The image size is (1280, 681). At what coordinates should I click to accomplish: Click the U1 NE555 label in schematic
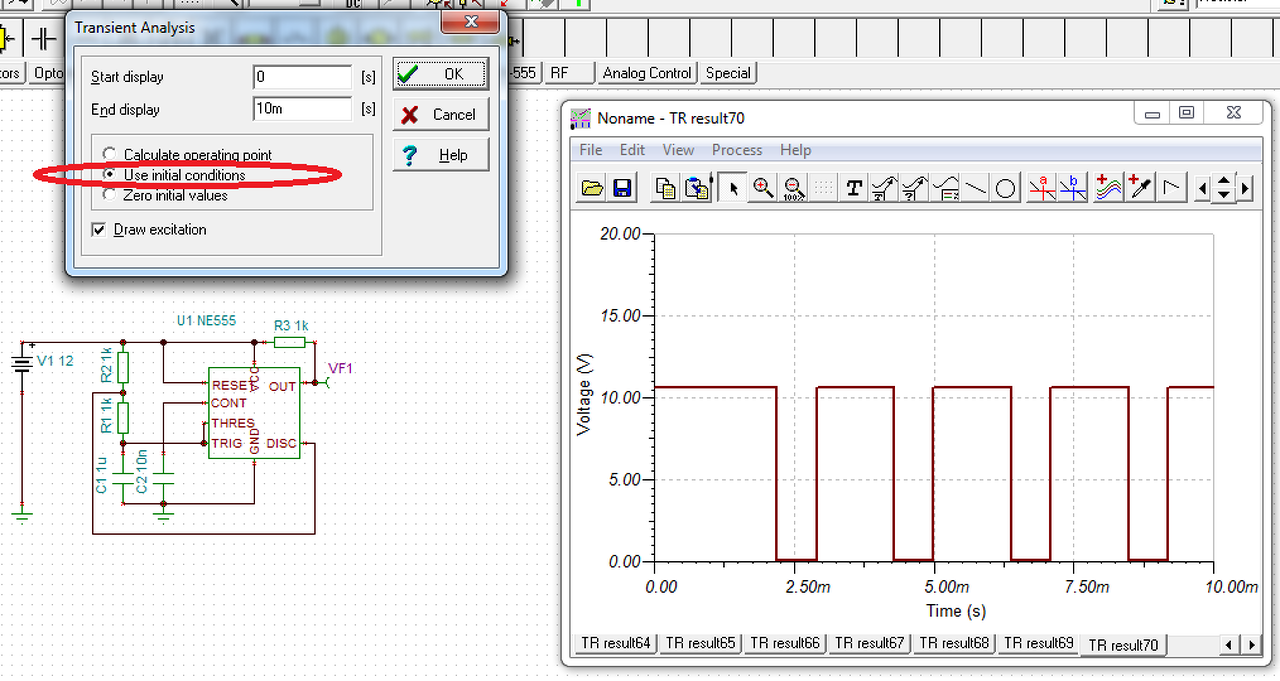click(206, 321)
